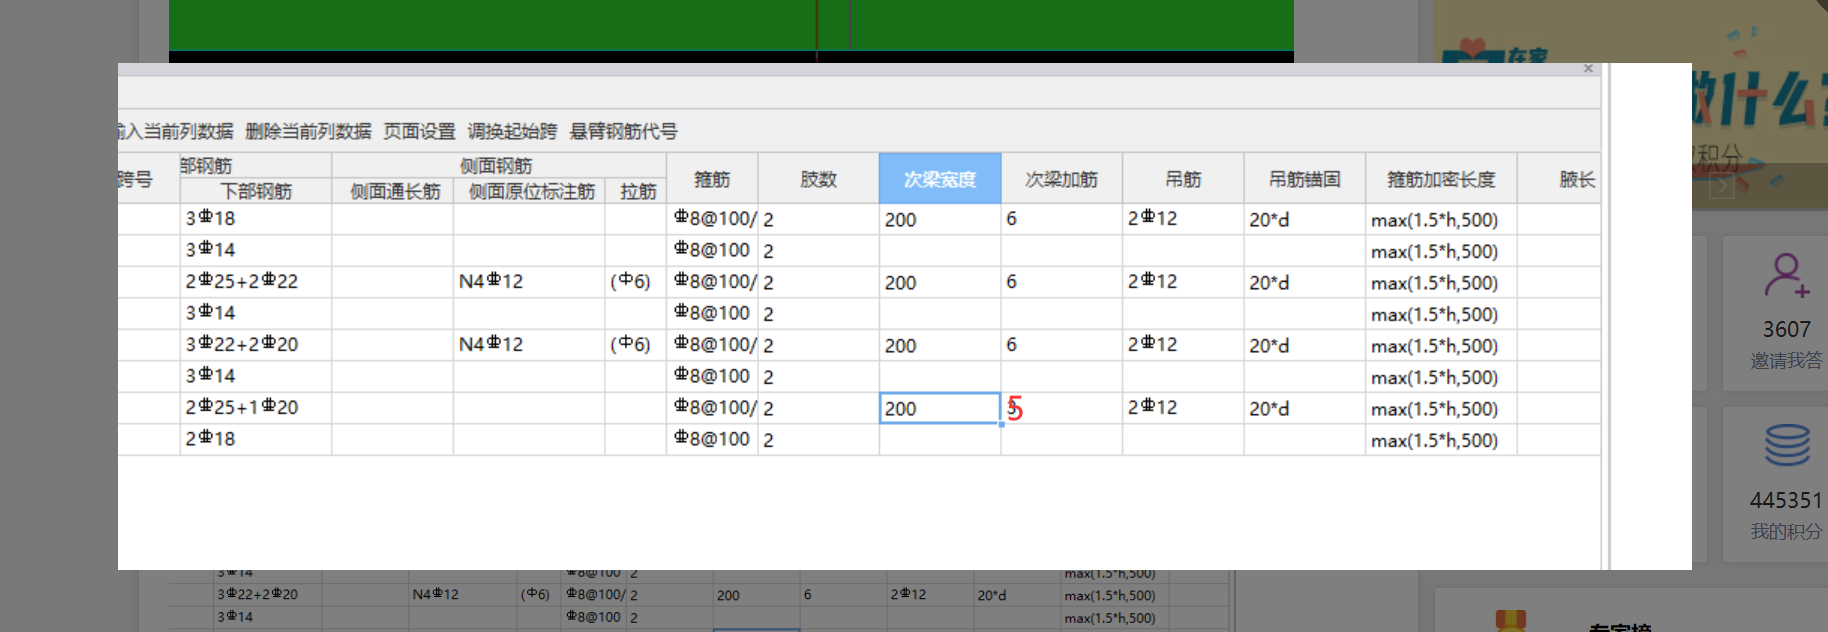
Task: Select the 下部钢筋 column header
Action: pos(256,191)
